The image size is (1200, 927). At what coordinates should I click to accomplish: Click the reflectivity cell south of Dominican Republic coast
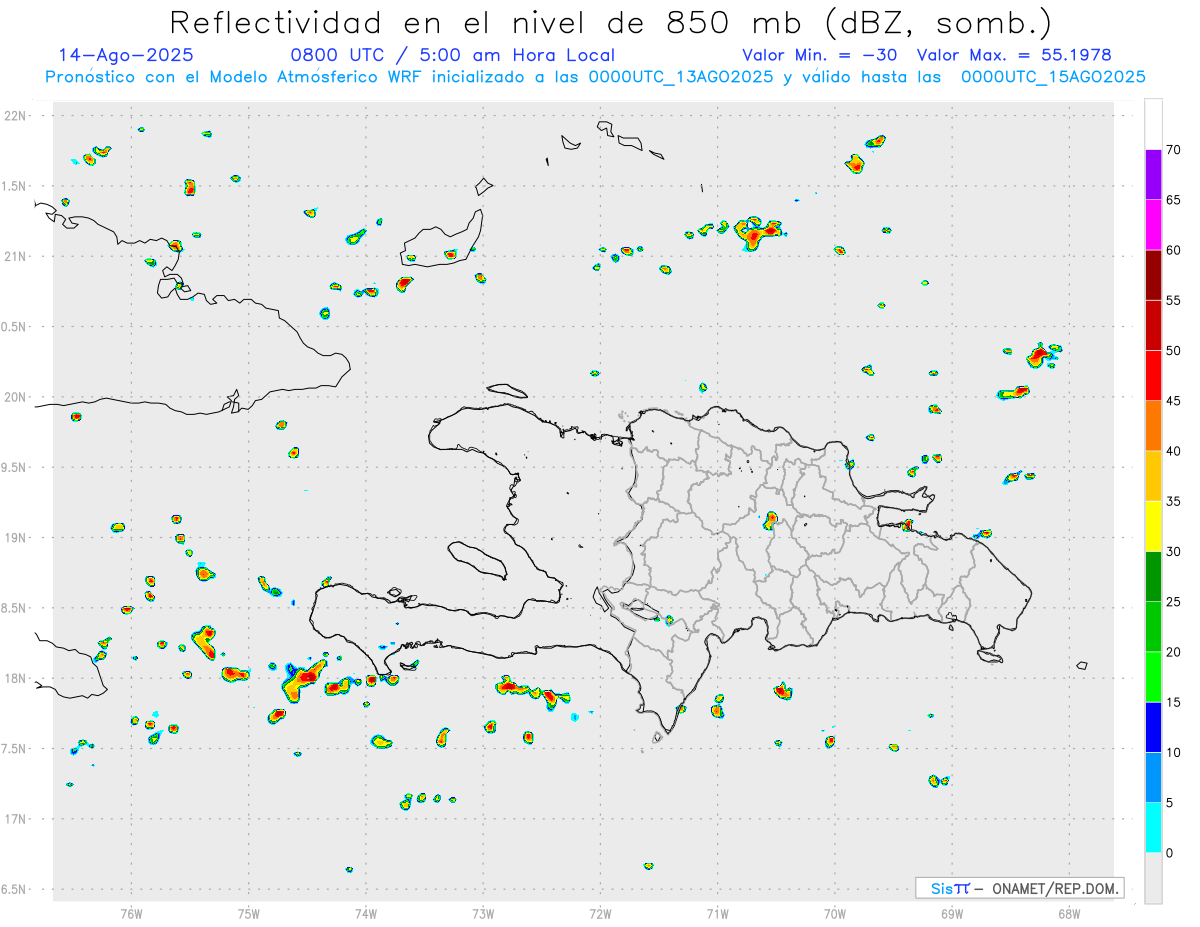(x=783, y=690)
